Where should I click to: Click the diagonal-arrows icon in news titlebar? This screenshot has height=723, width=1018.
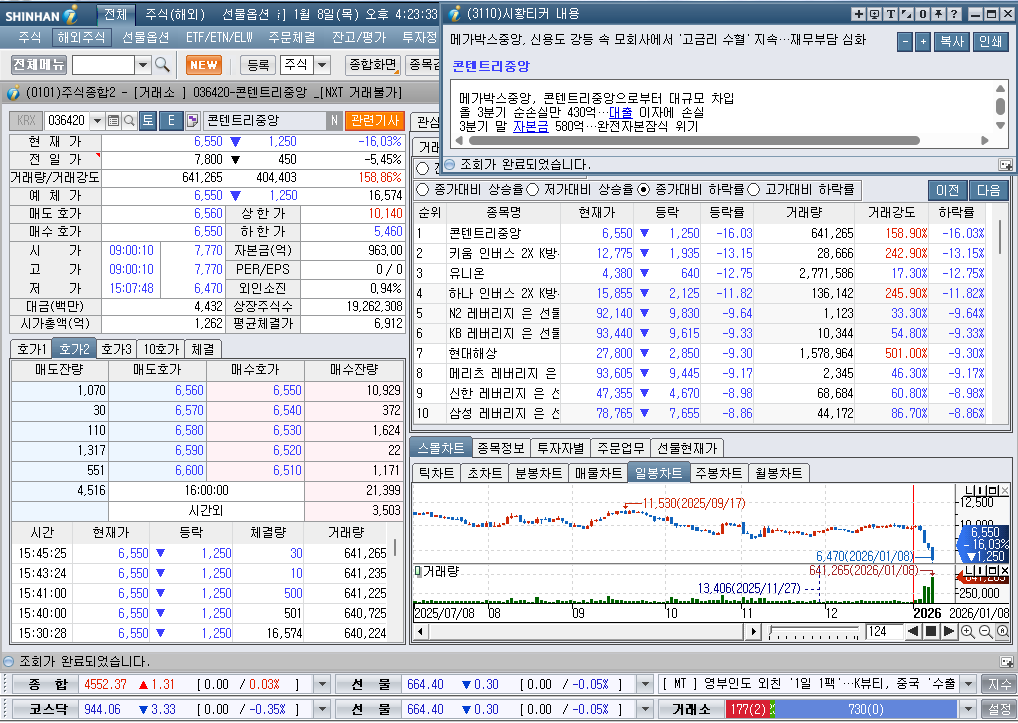click(x=907, y=14)
